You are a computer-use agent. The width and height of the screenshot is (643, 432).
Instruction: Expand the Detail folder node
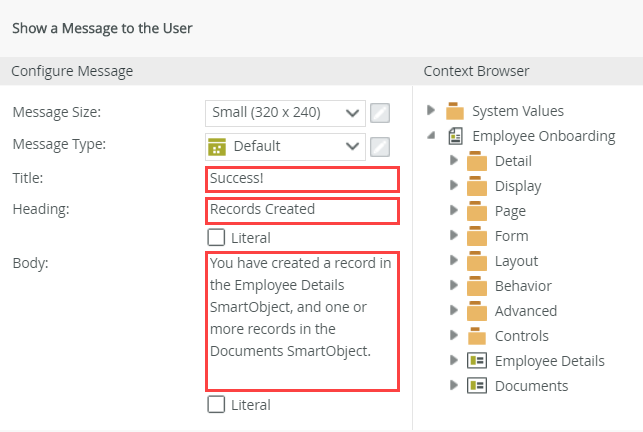tap(453, 161)
